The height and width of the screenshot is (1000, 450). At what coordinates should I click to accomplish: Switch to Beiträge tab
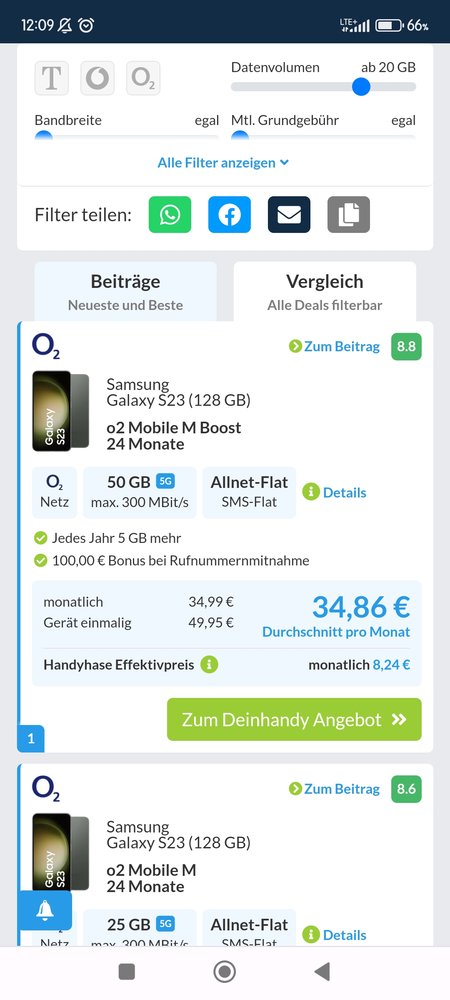pos(126,291)
